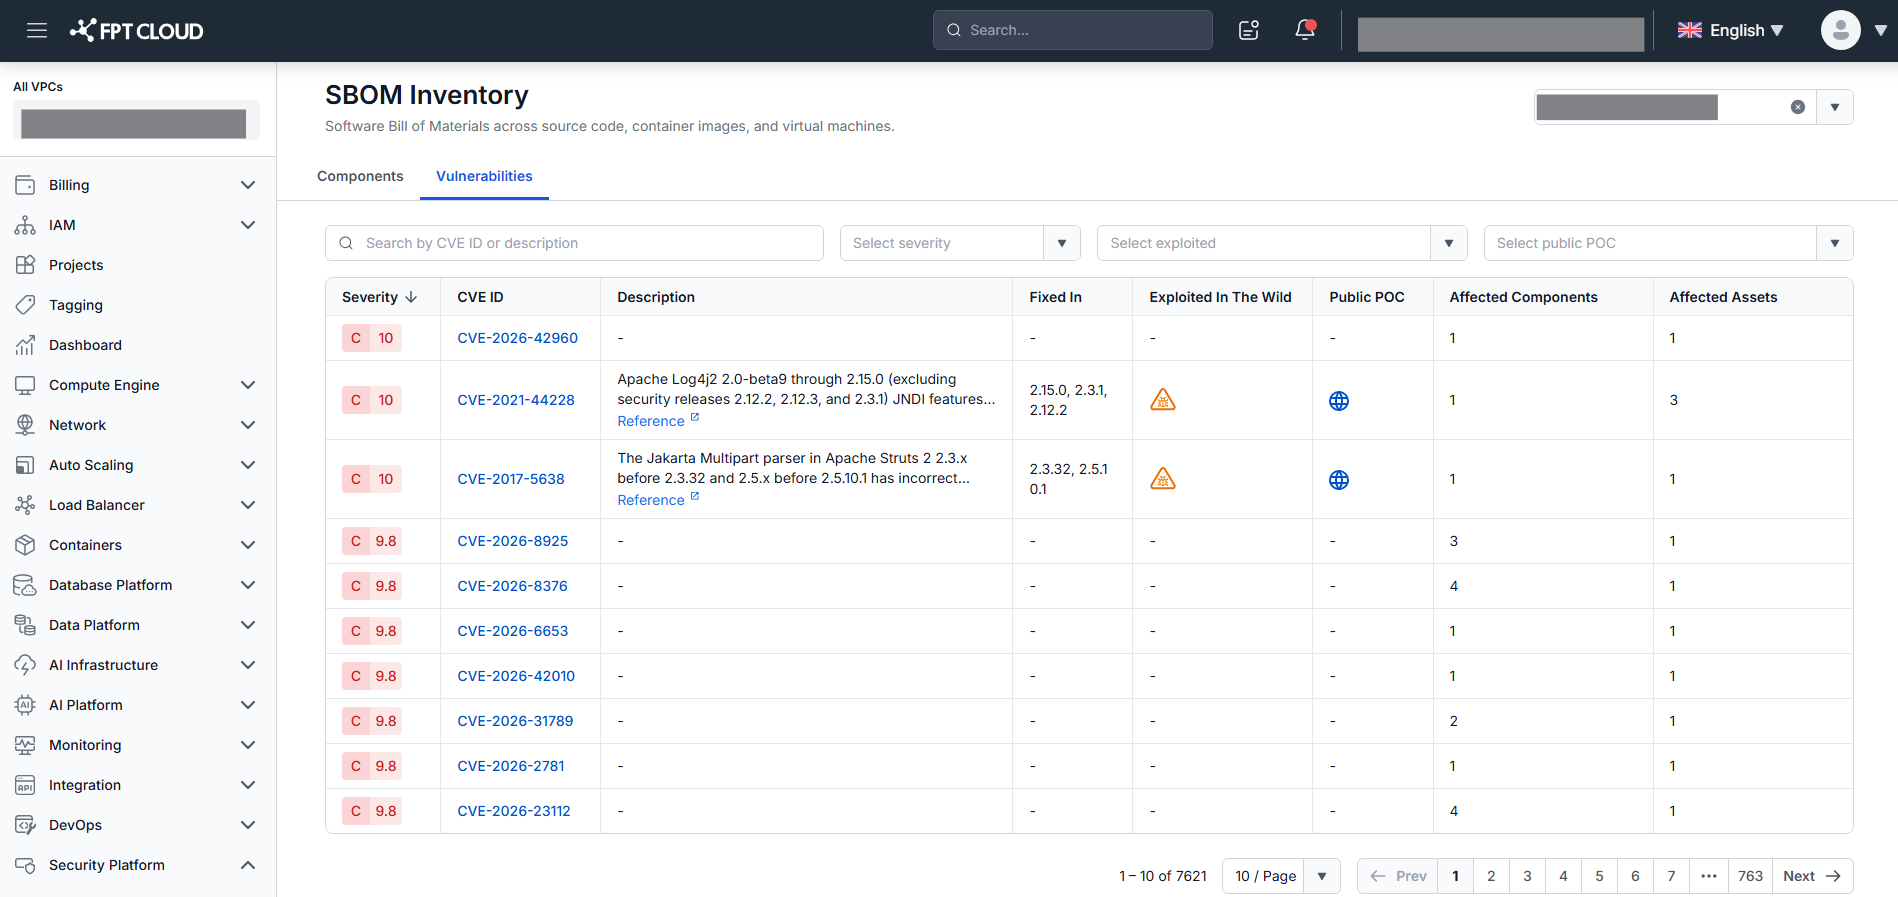This screenshot has height=897, width=1898.
Task: Open Containers in the sidebar
Action: [x=85, y=545]
